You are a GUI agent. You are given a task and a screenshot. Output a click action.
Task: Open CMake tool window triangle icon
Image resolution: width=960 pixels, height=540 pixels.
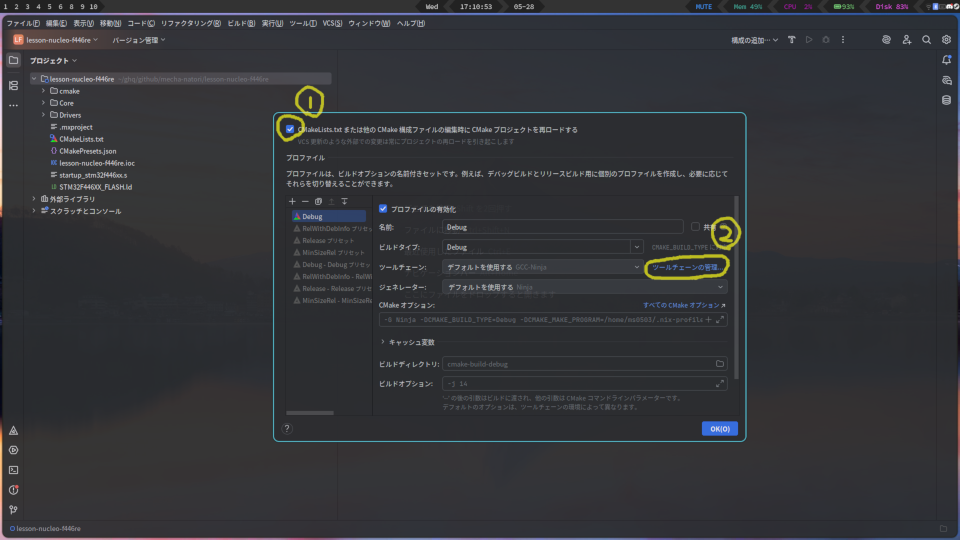[x=13, y=430]
